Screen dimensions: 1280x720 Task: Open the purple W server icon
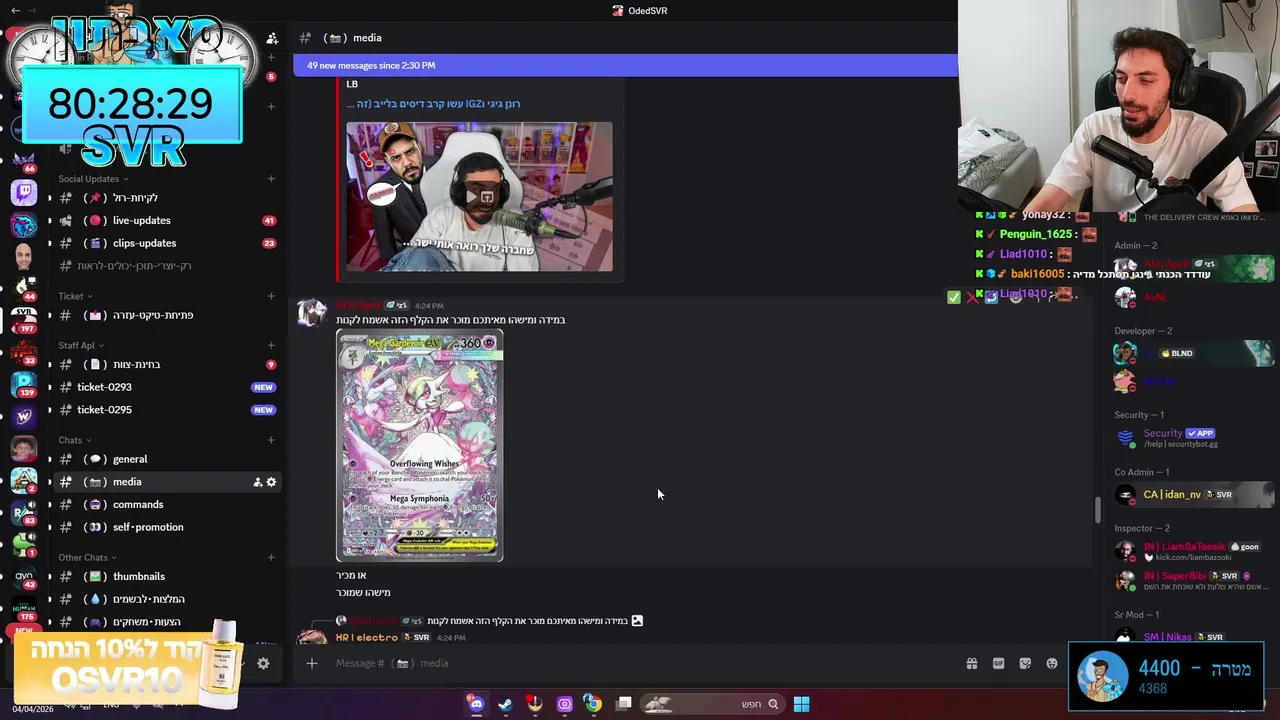pyautogui.click(x=24, y=416)
